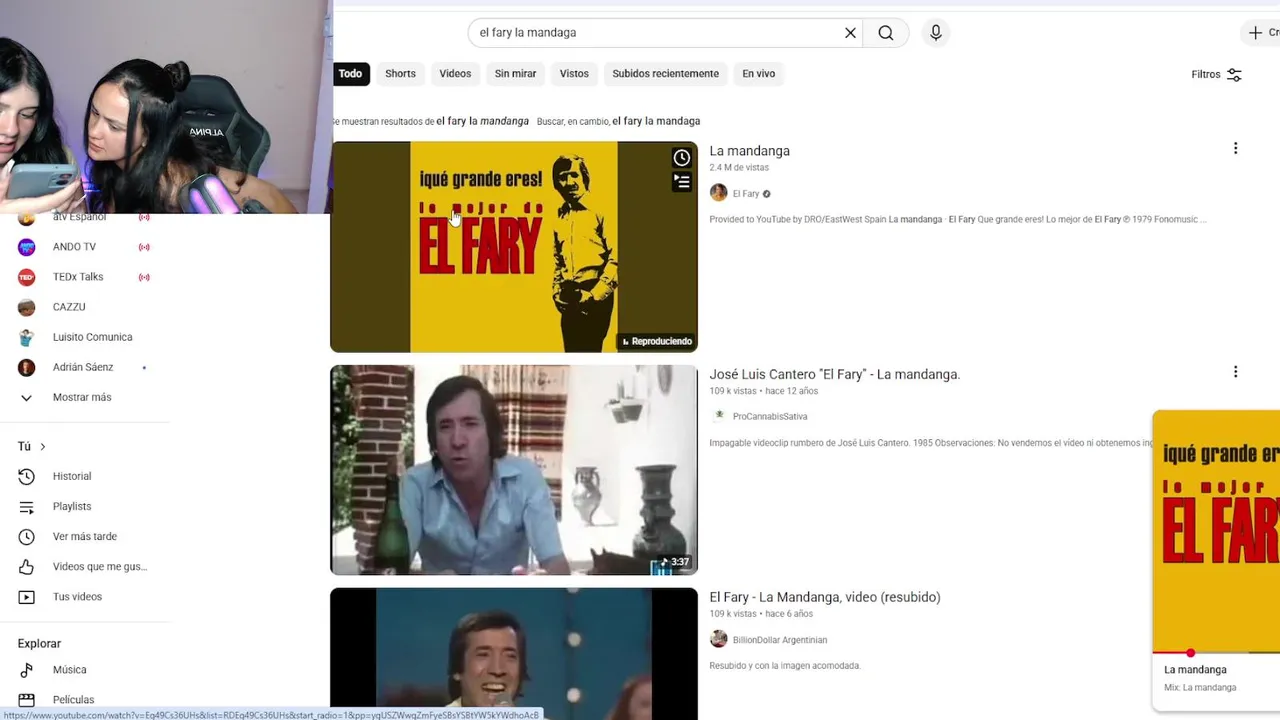Click the magnifying glass search button
Viewport: 1280px width, 720px height.
point(886,33)
